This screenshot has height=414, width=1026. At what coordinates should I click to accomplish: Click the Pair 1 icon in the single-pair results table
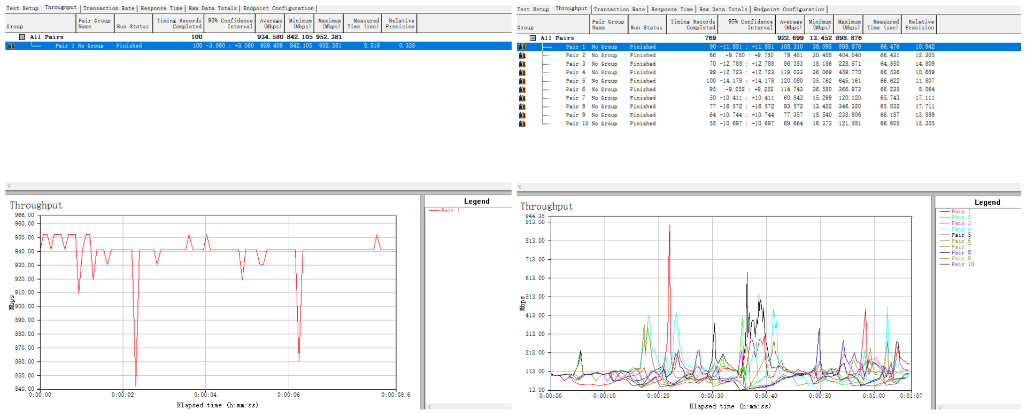[x=10, y=46]
